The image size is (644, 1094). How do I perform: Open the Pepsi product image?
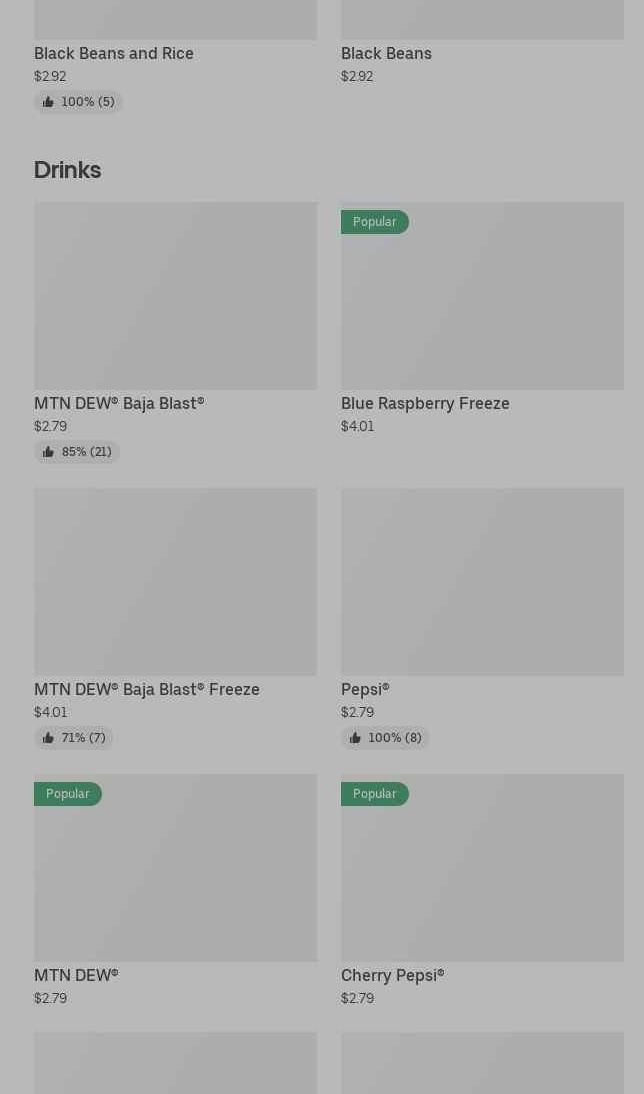tap(482, 582)
